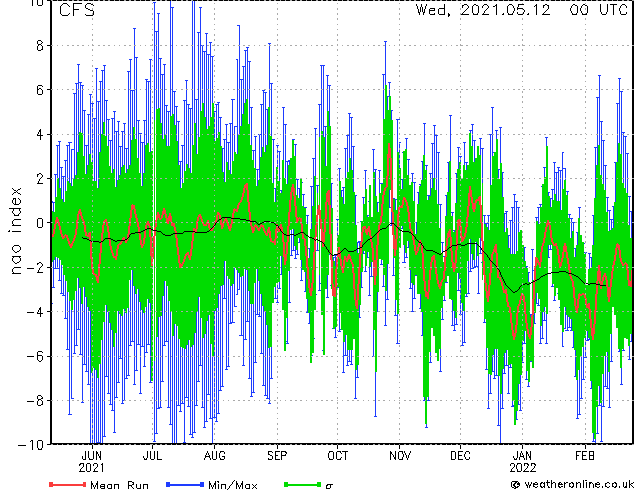The image size is (634, 490).
Task: Click the y-axis value -10
Action: pos(31,444)
